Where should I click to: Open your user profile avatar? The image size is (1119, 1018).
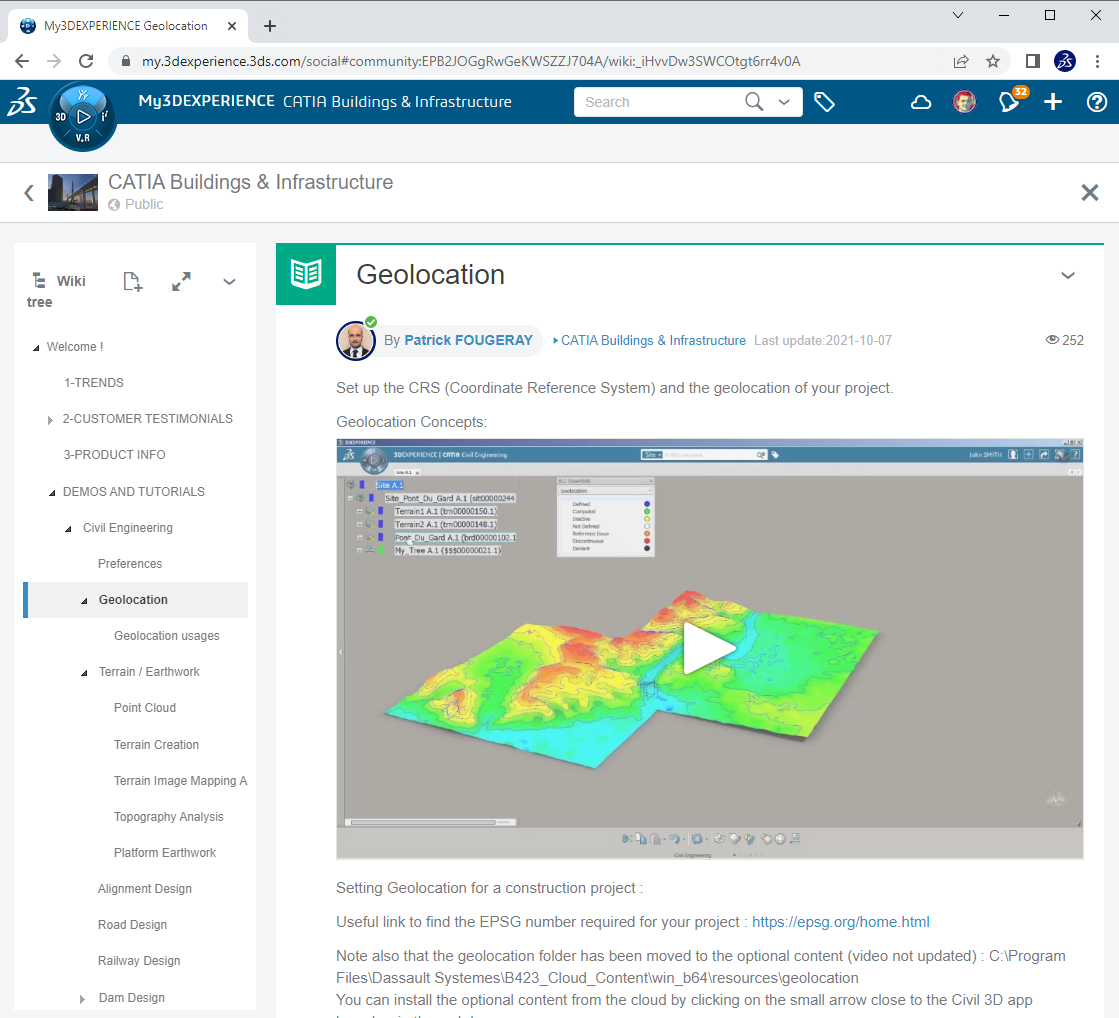[x=964, y=101]
